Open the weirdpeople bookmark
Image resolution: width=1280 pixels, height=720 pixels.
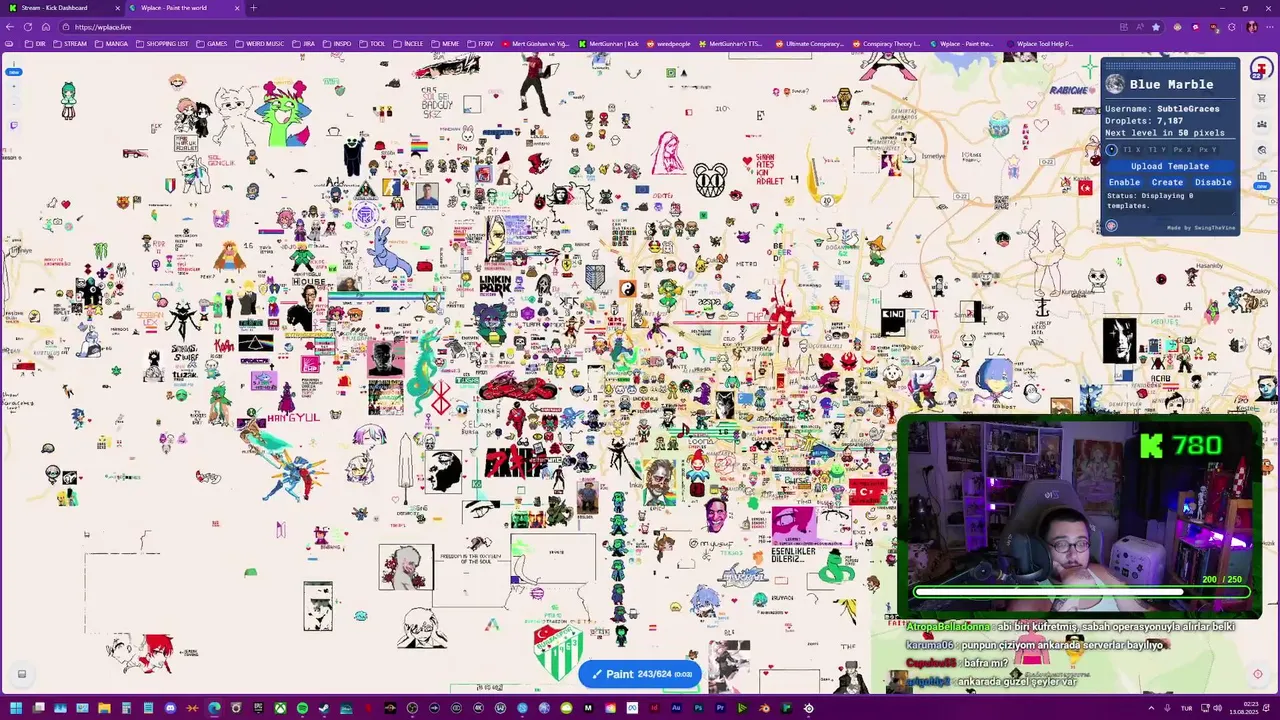(x=668, y=44)
